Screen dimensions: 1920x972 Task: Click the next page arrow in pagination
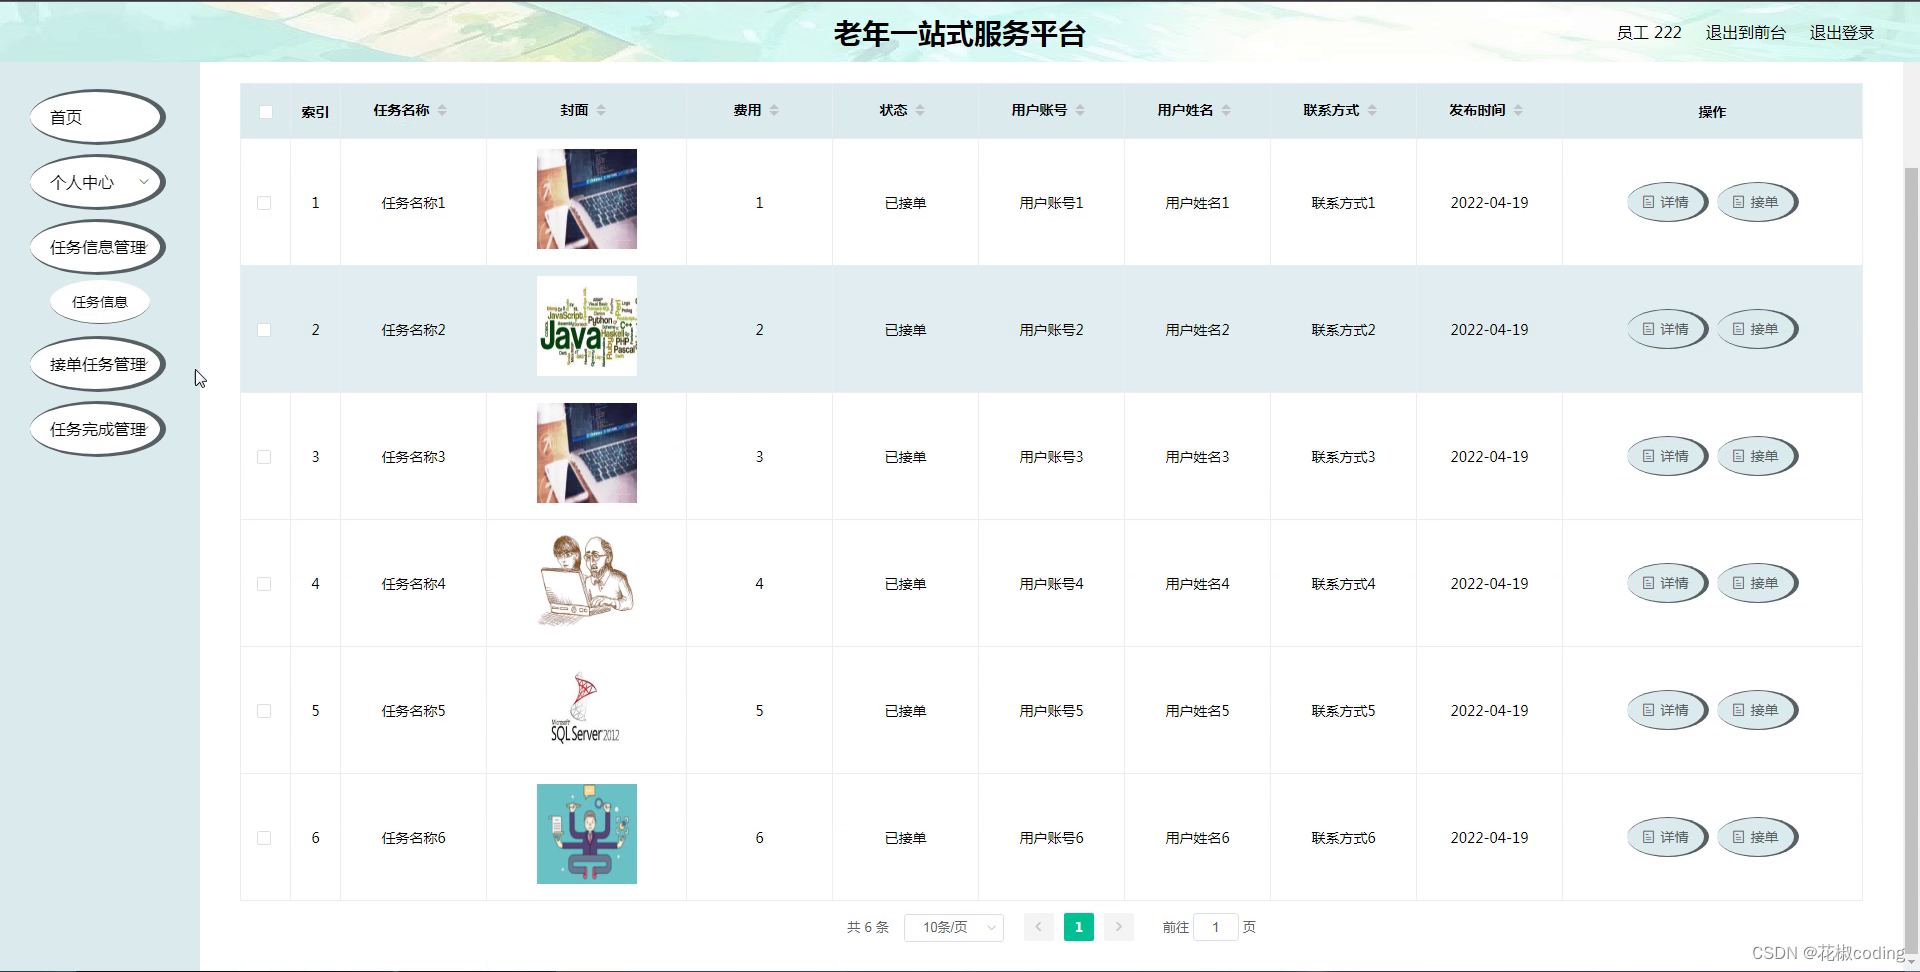pyautogui.click(x=1118, y=927)
